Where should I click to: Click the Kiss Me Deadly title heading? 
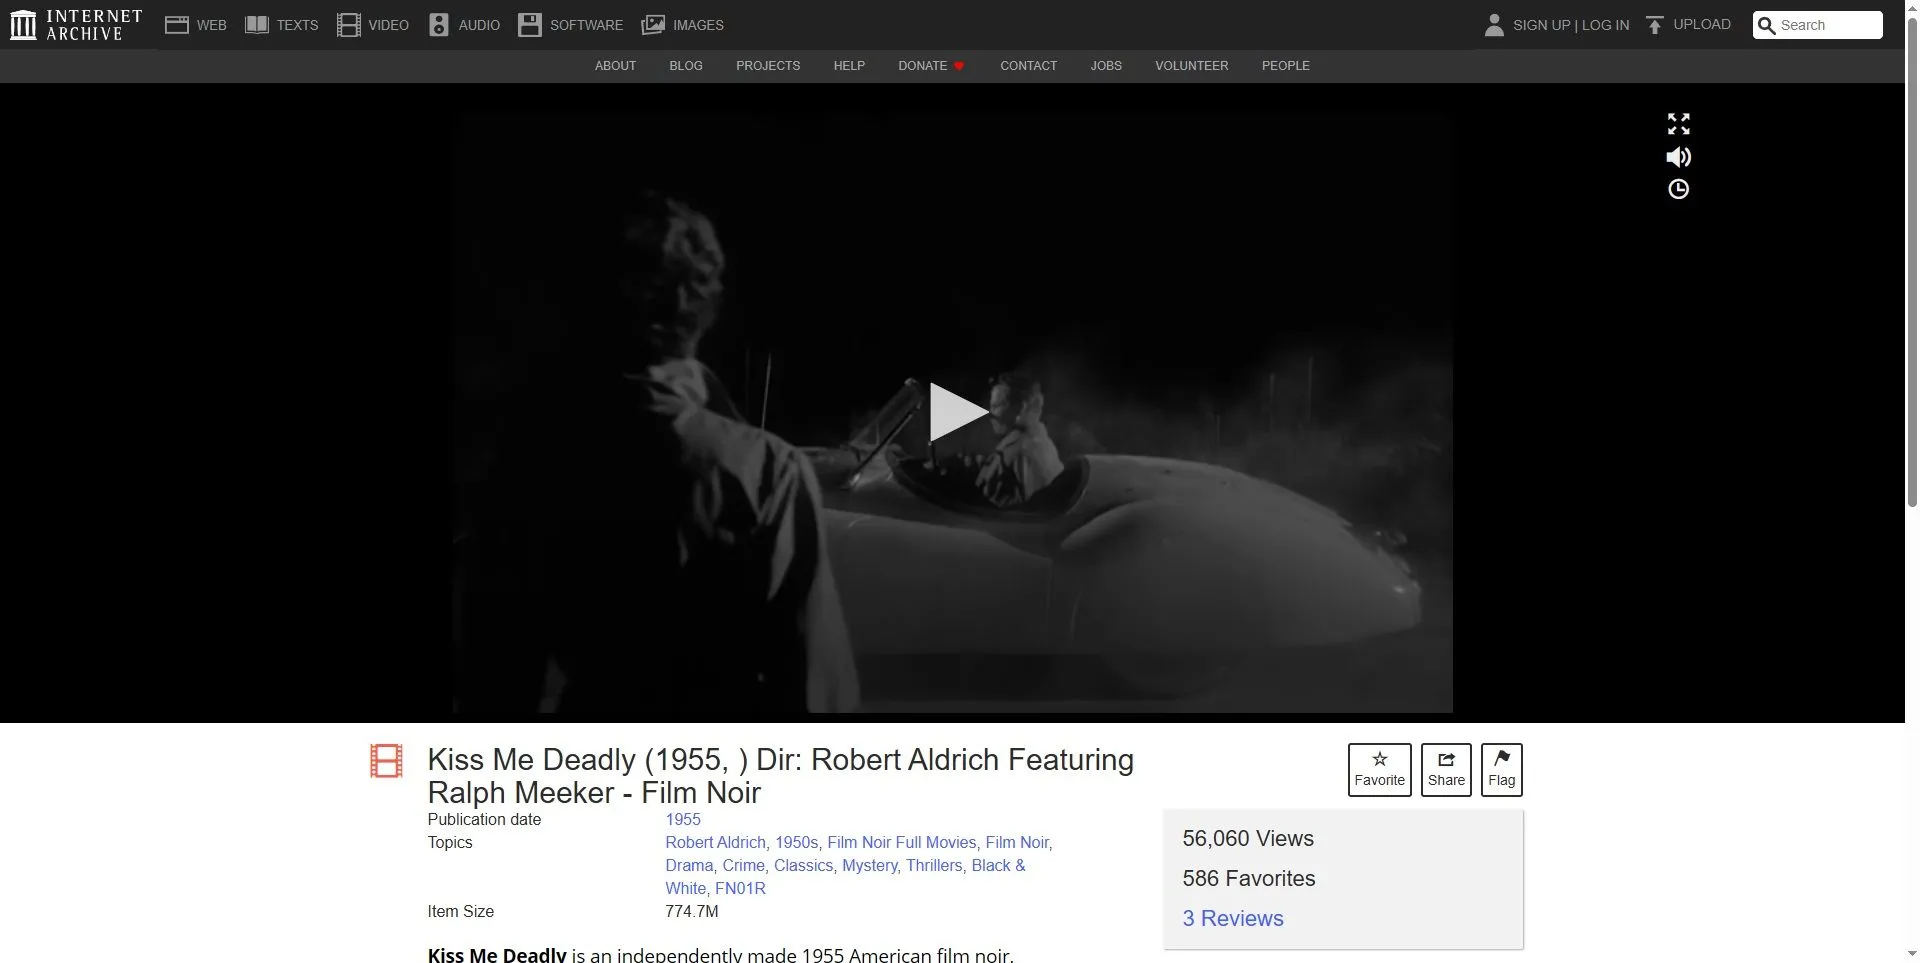(781, 776)
